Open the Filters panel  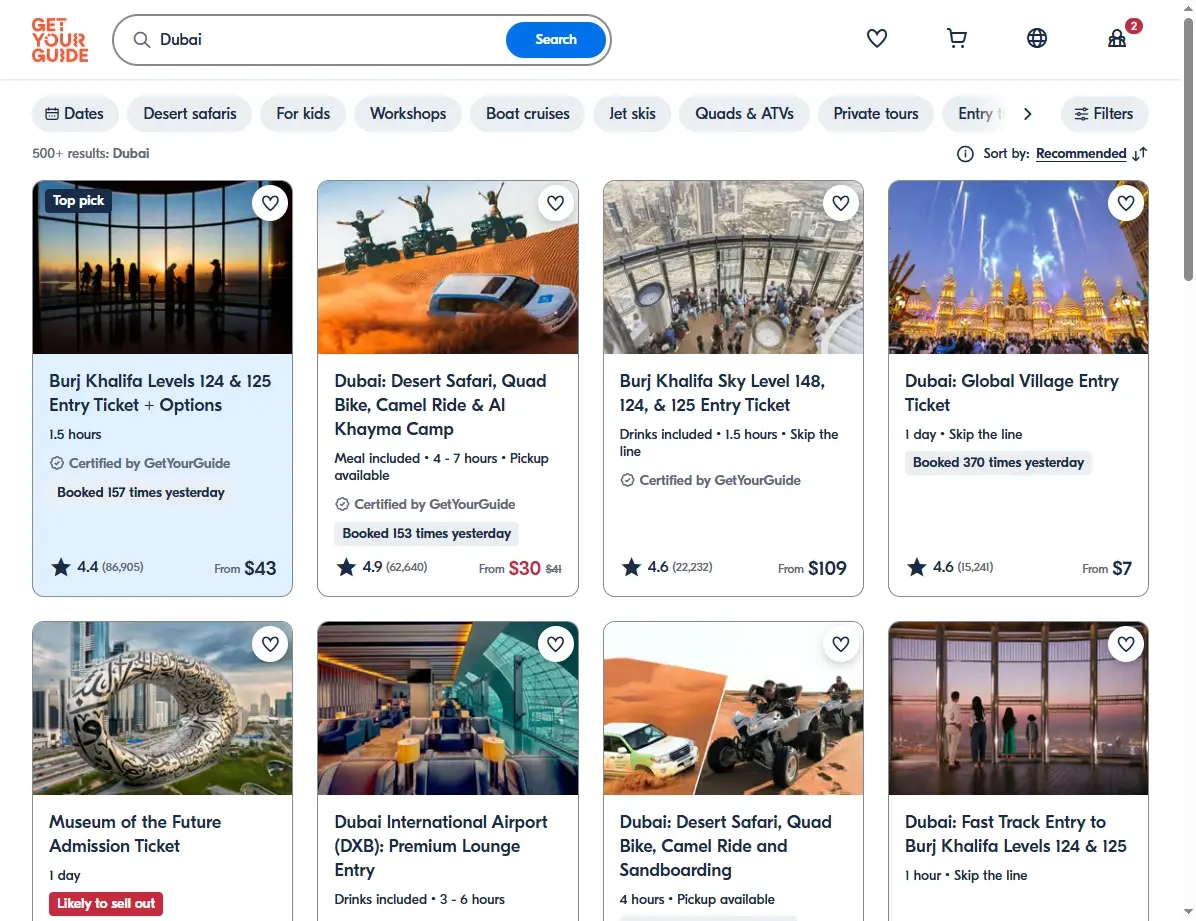click(x=1104, y=114)
